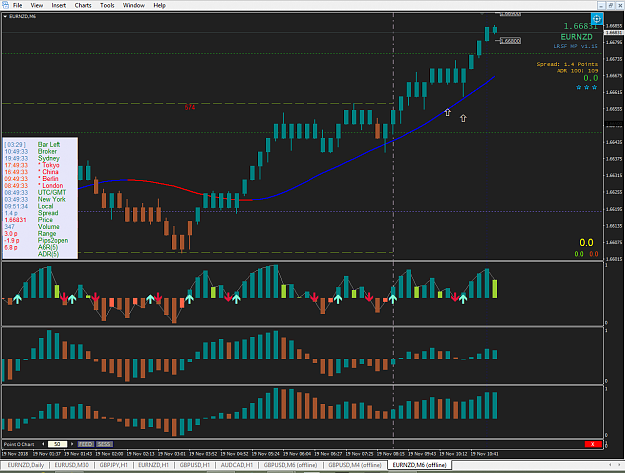Click the red X button in bottom panel
This screenshot has height=473, width=625.
pyautogui.click(x=593, y=444)
